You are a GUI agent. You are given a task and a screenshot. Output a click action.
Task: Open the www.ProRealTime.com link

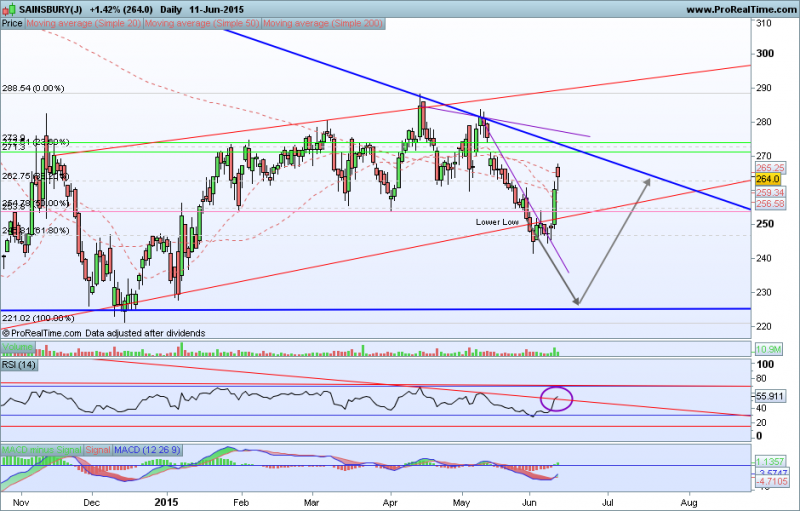point(737,8)
